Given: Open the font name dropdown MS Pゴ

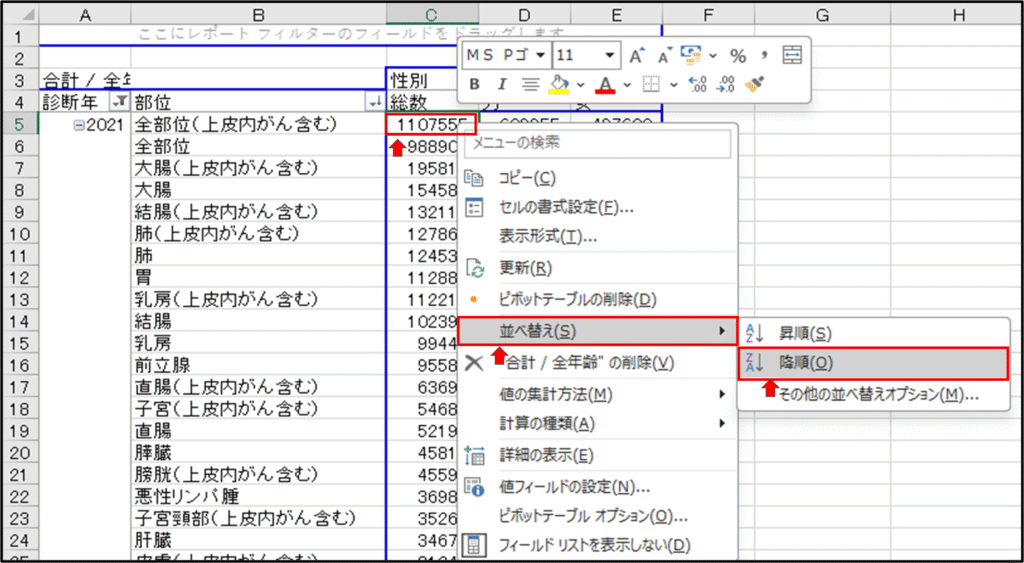Looking at the screenshot, I should tap(540, 56).
